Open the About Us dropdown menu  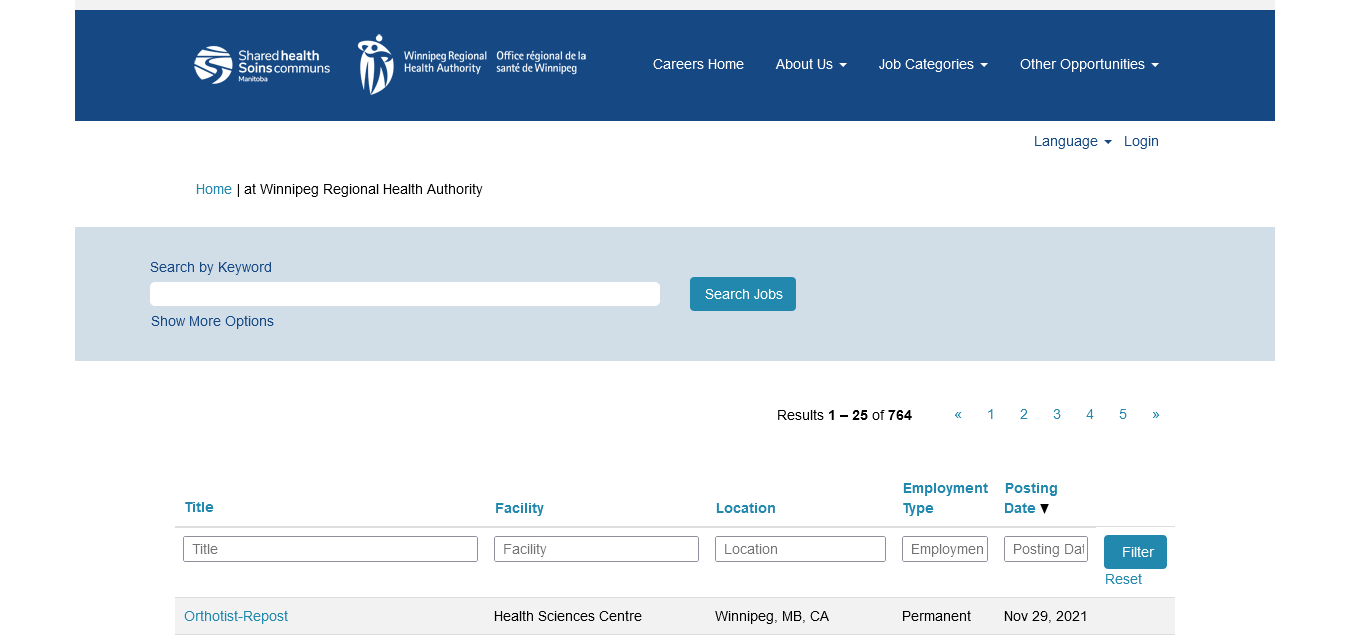click(x=811, y=64)
